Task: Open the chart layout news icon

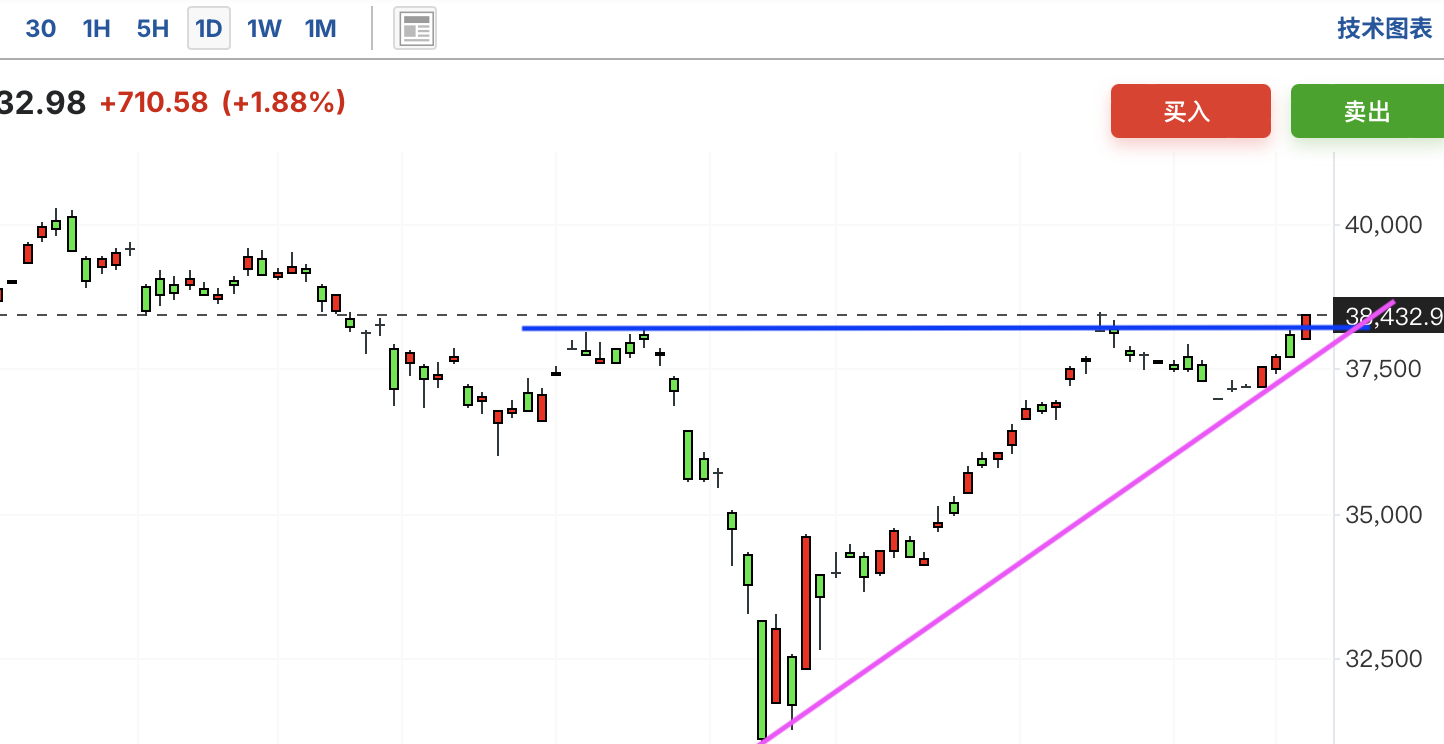Action: coord(415,28)
